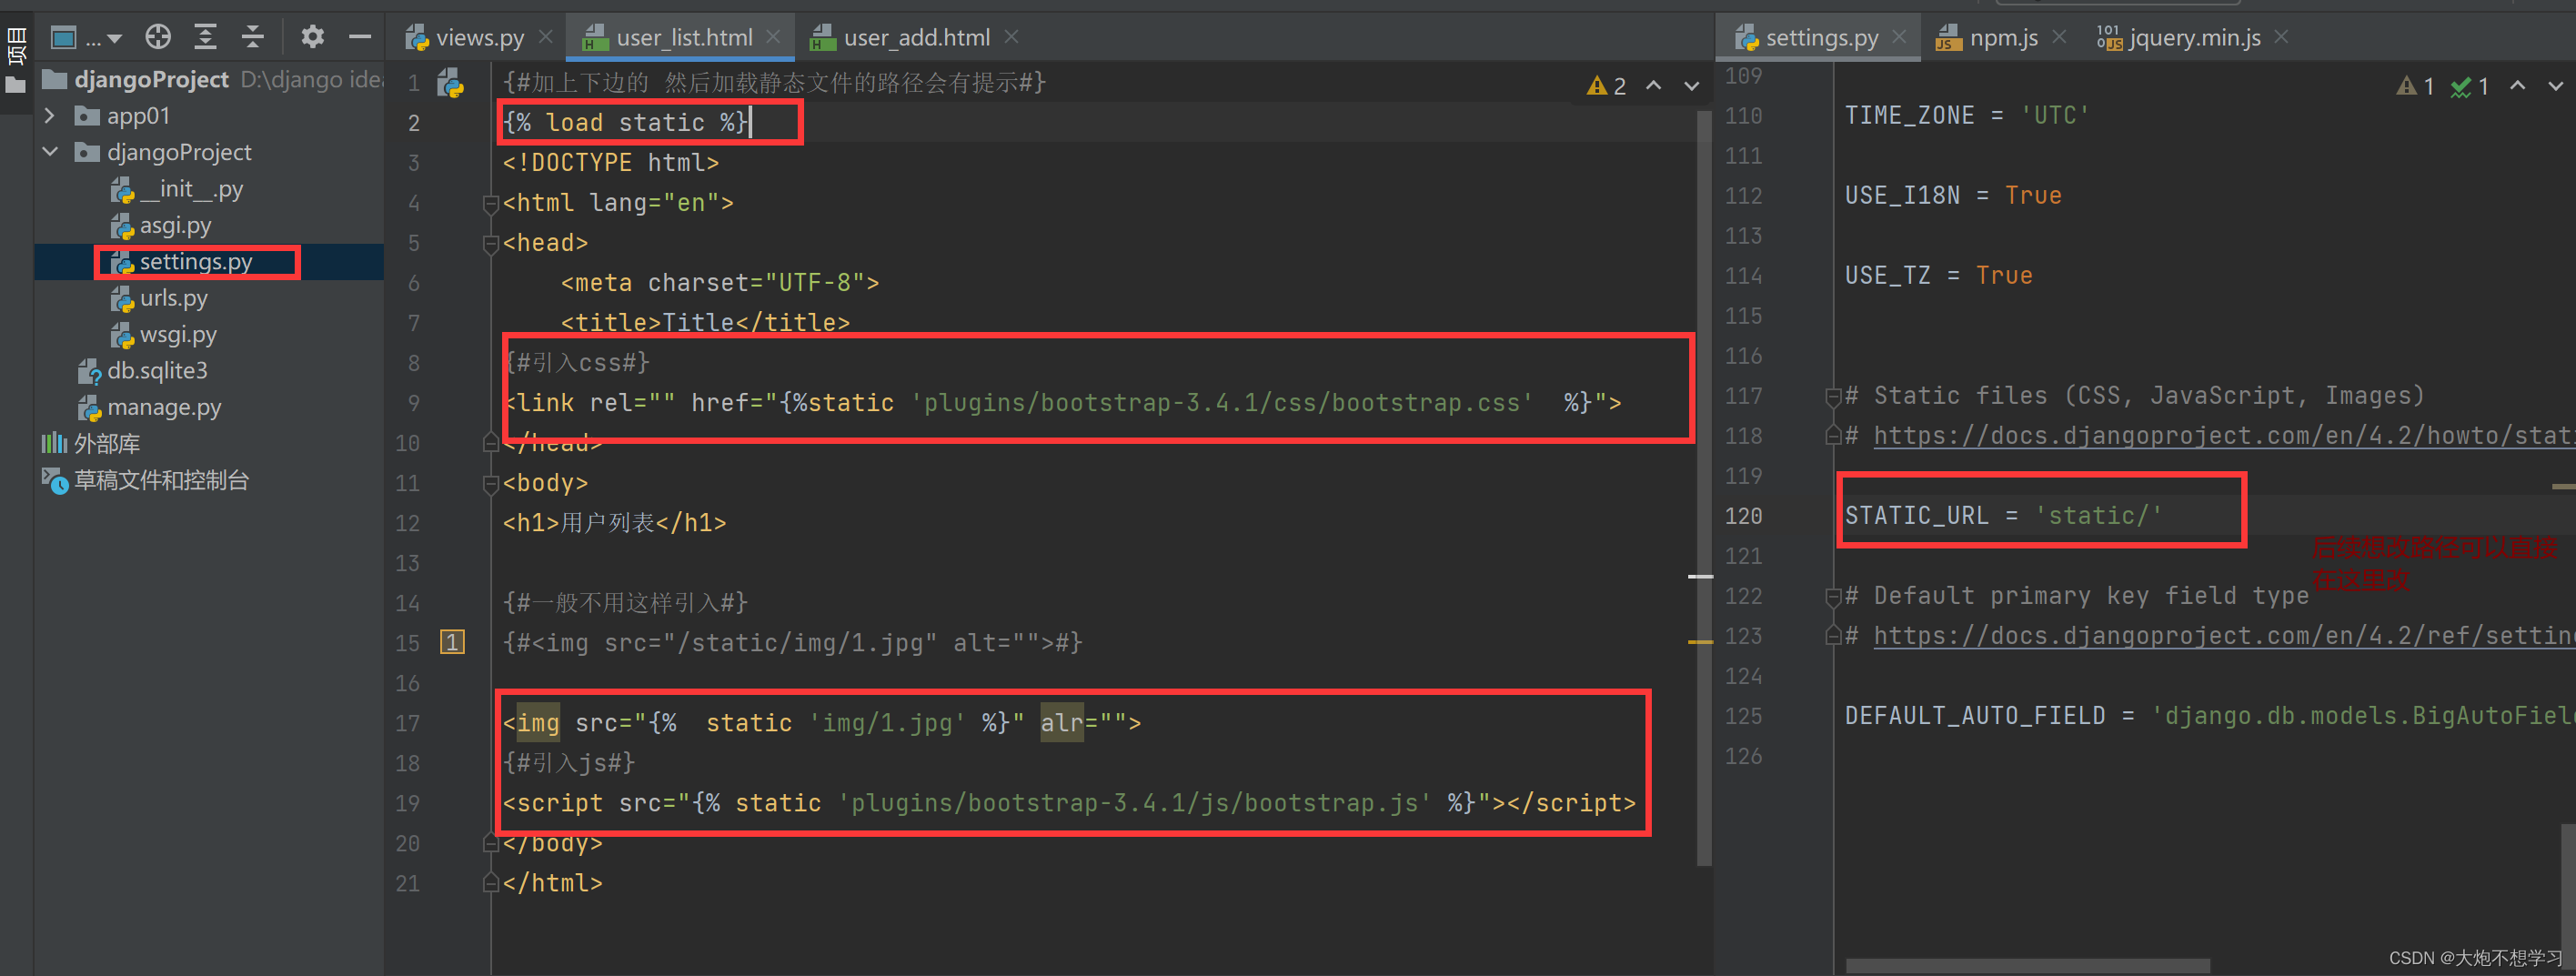
Task: Select settings.py in the project tree
Action: (x=182, y=262)
